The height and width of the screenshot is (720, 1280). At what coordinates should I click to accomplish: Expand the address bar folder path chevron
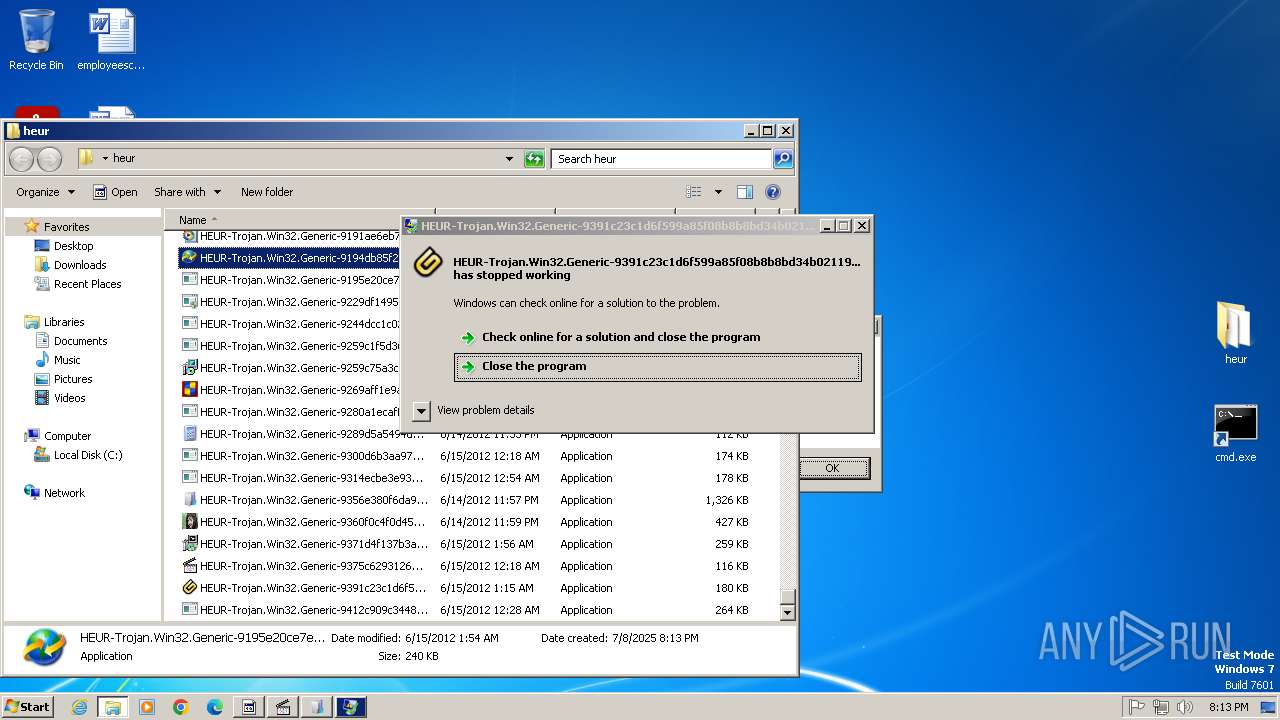(x=105, y=159)
